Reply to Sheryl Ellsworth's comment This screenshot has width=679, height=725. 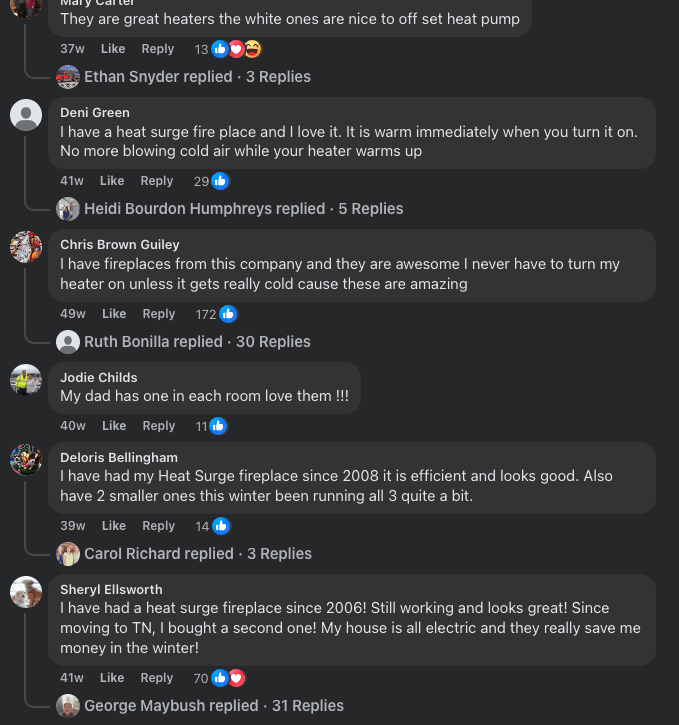[157, 678]
